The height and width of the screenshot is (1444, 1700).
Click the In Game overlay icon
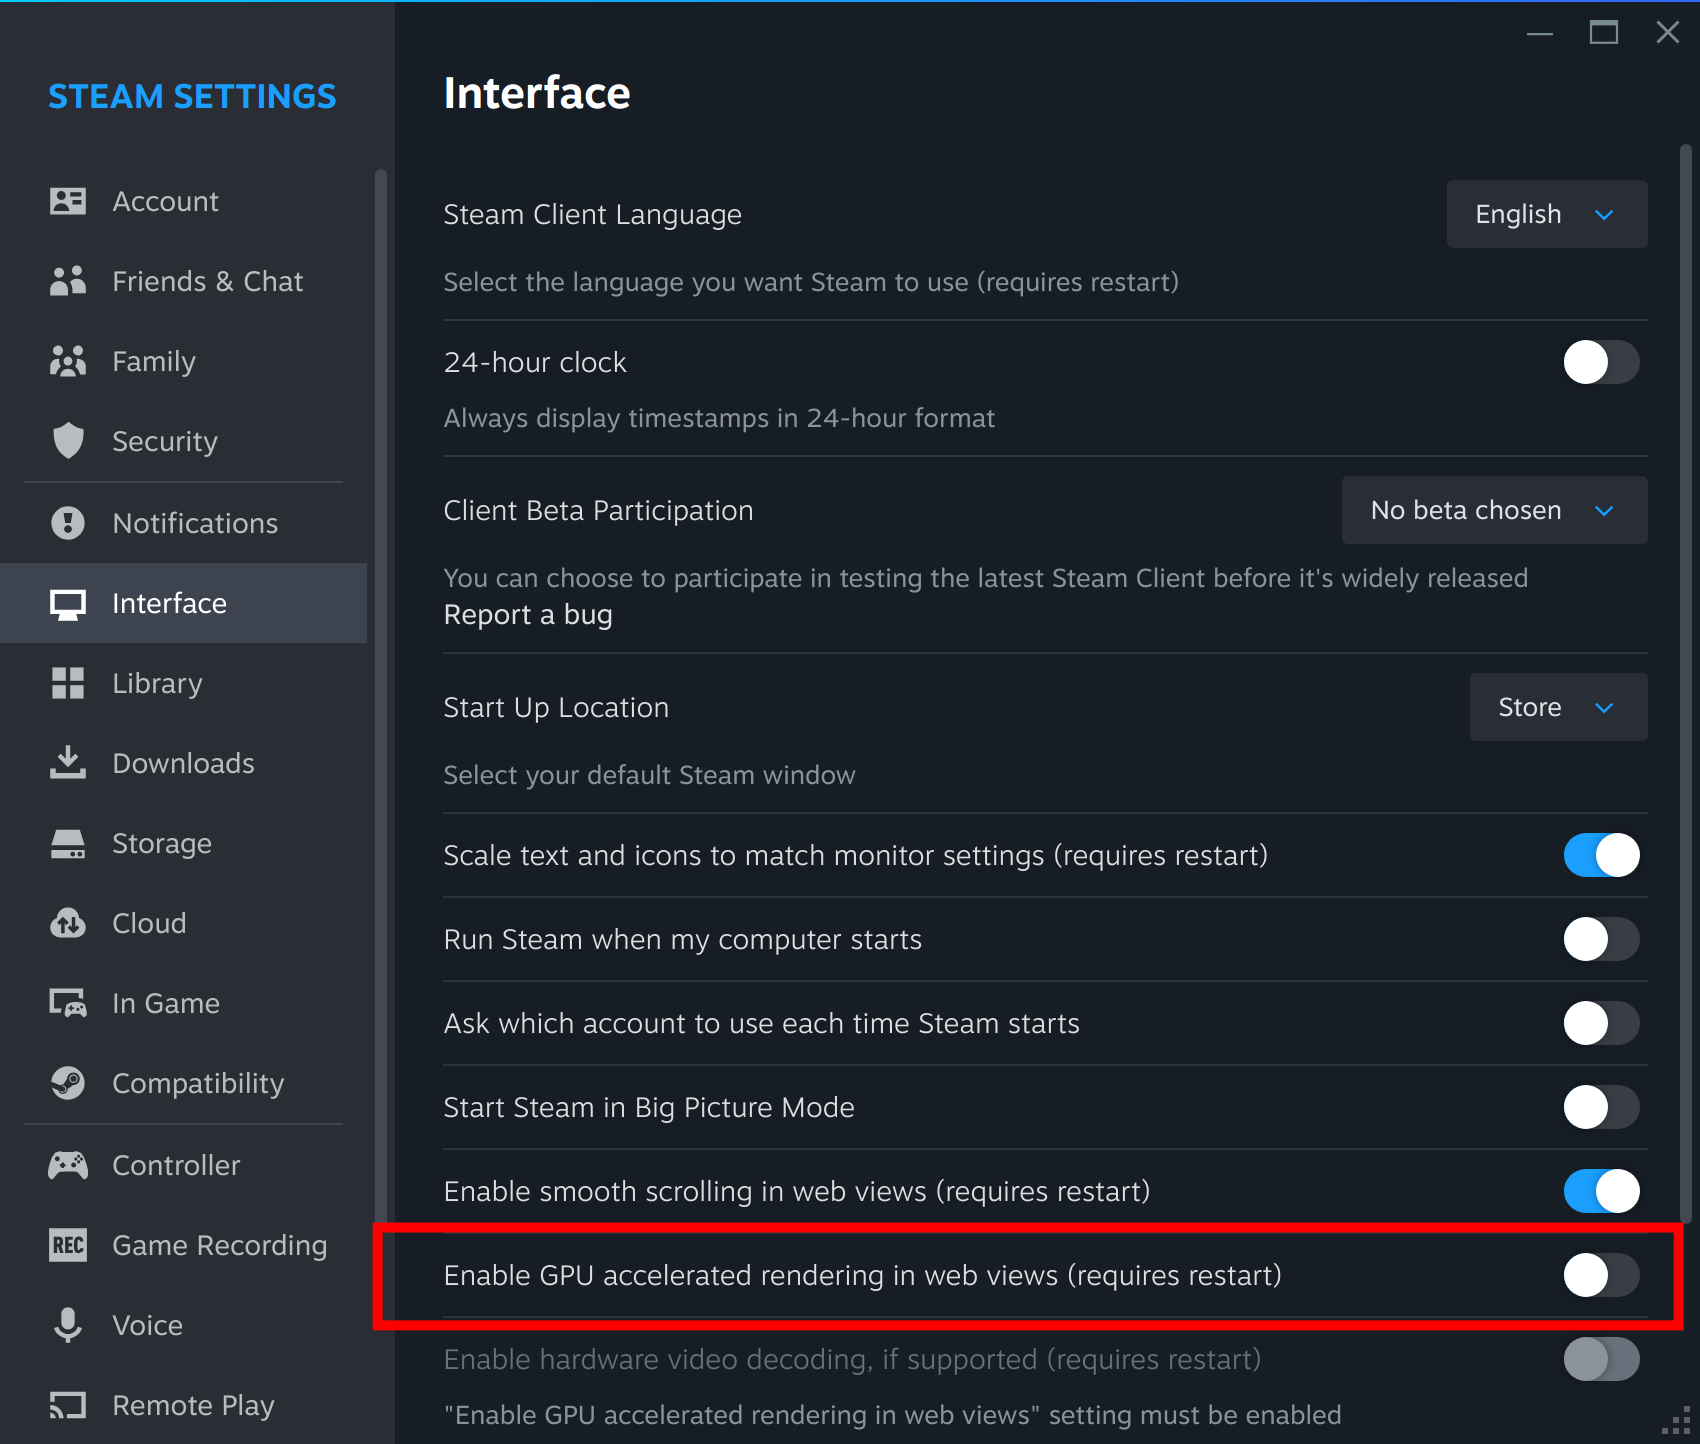click(x=68, y=1003)
